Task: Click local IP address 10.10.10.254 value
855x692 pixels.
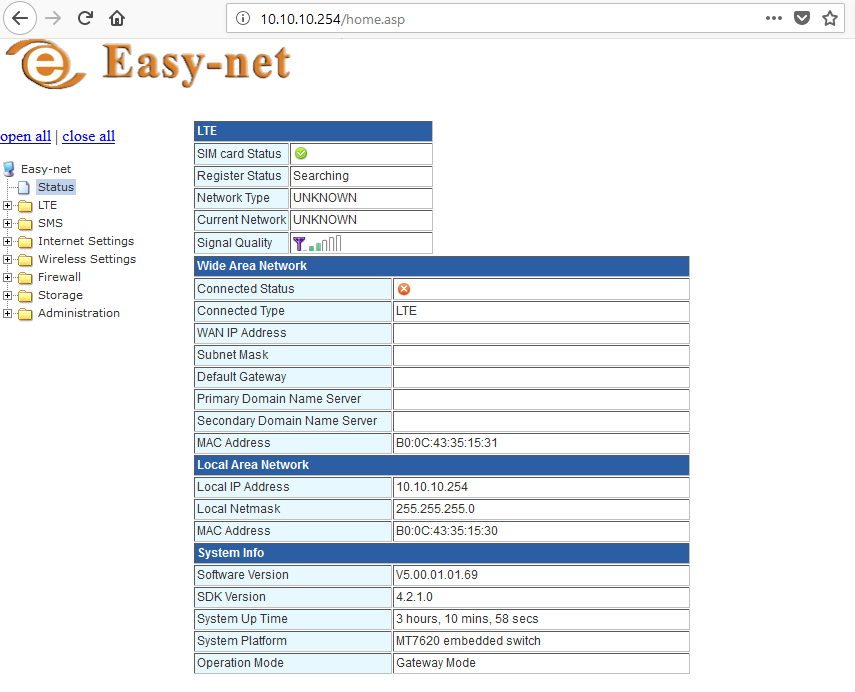Action: tap(432, 487)
